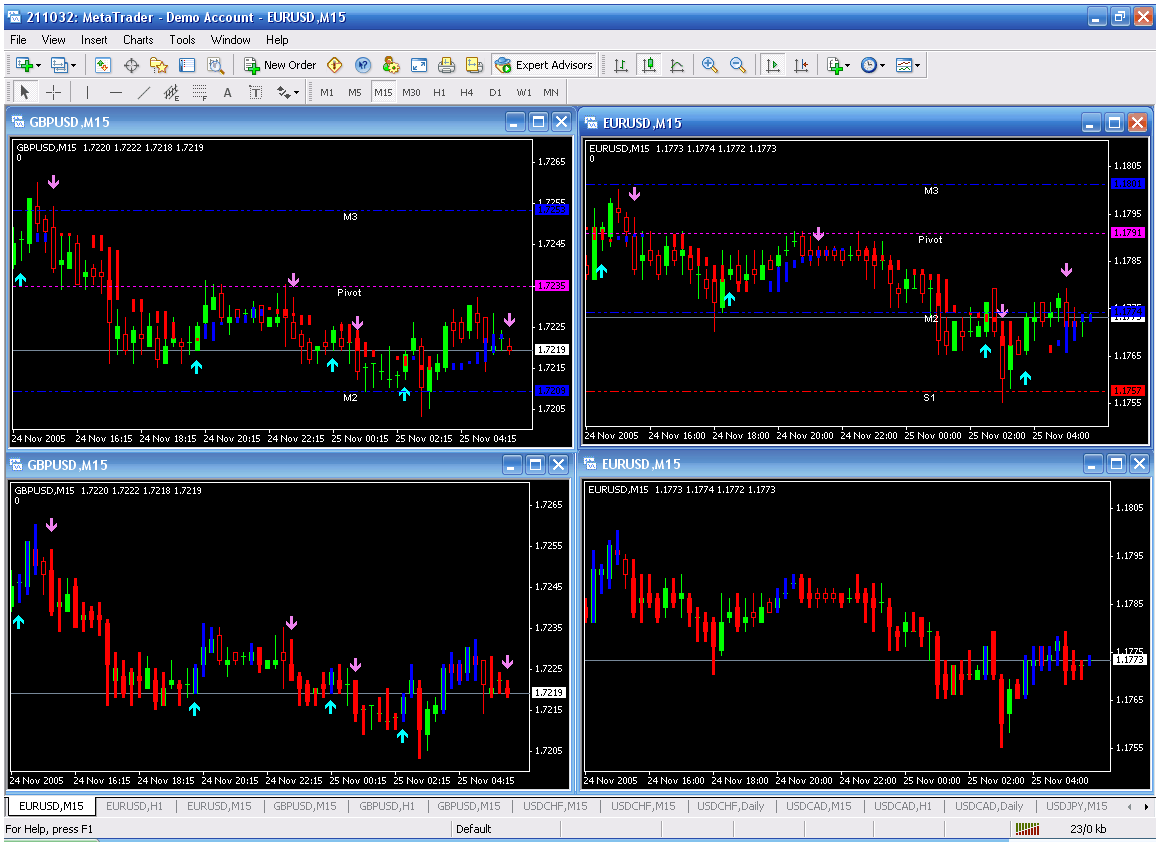Open the Navigator folder-star icon
The width and height of the screenshot is (1160, 842).
pos(158,65)
